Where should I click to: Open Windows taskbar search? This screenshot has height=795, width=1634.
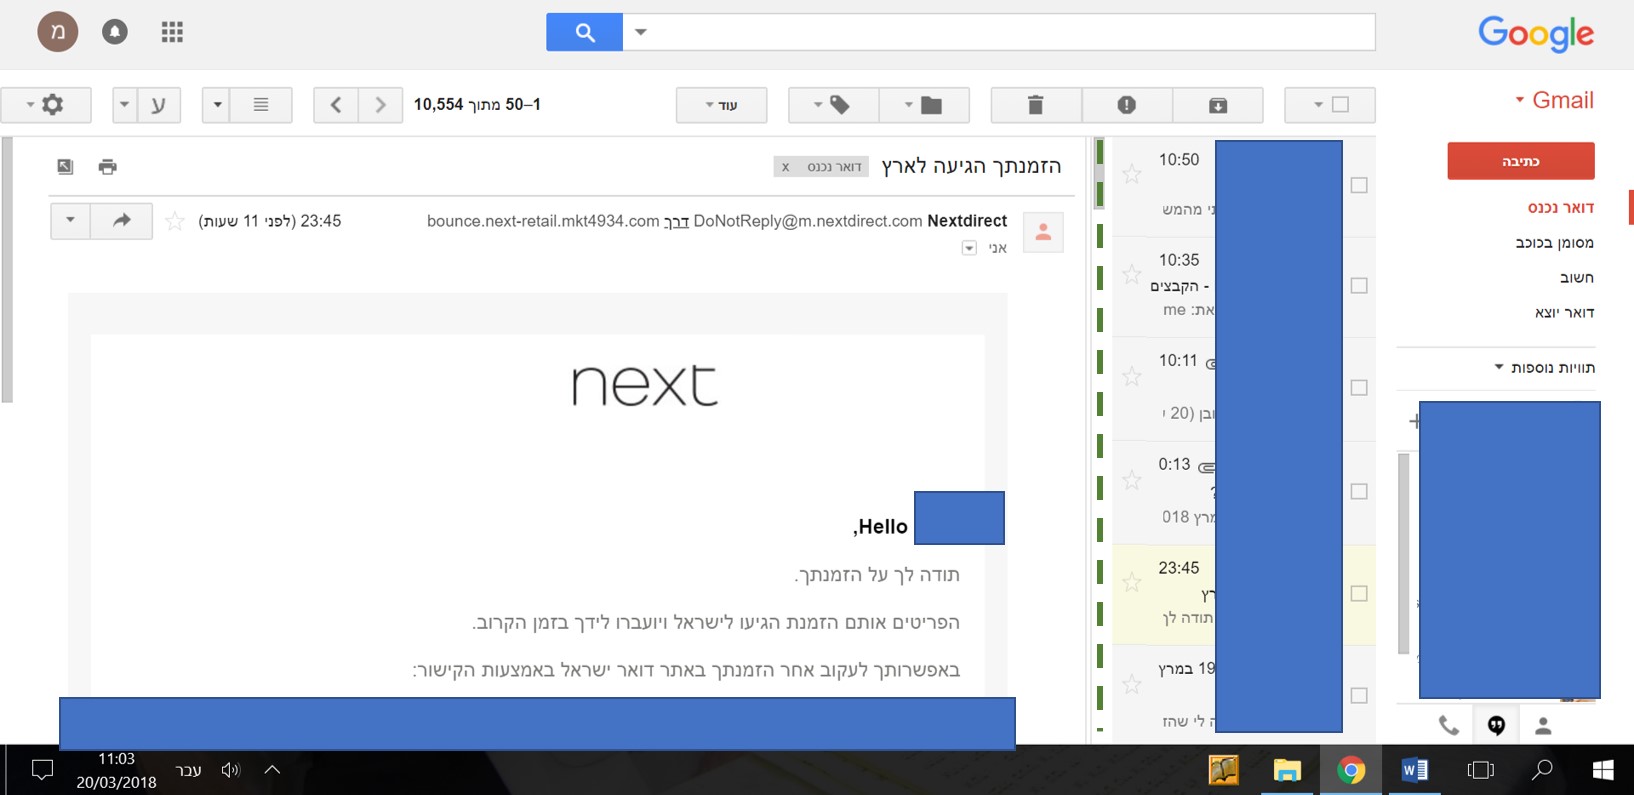1542,770
